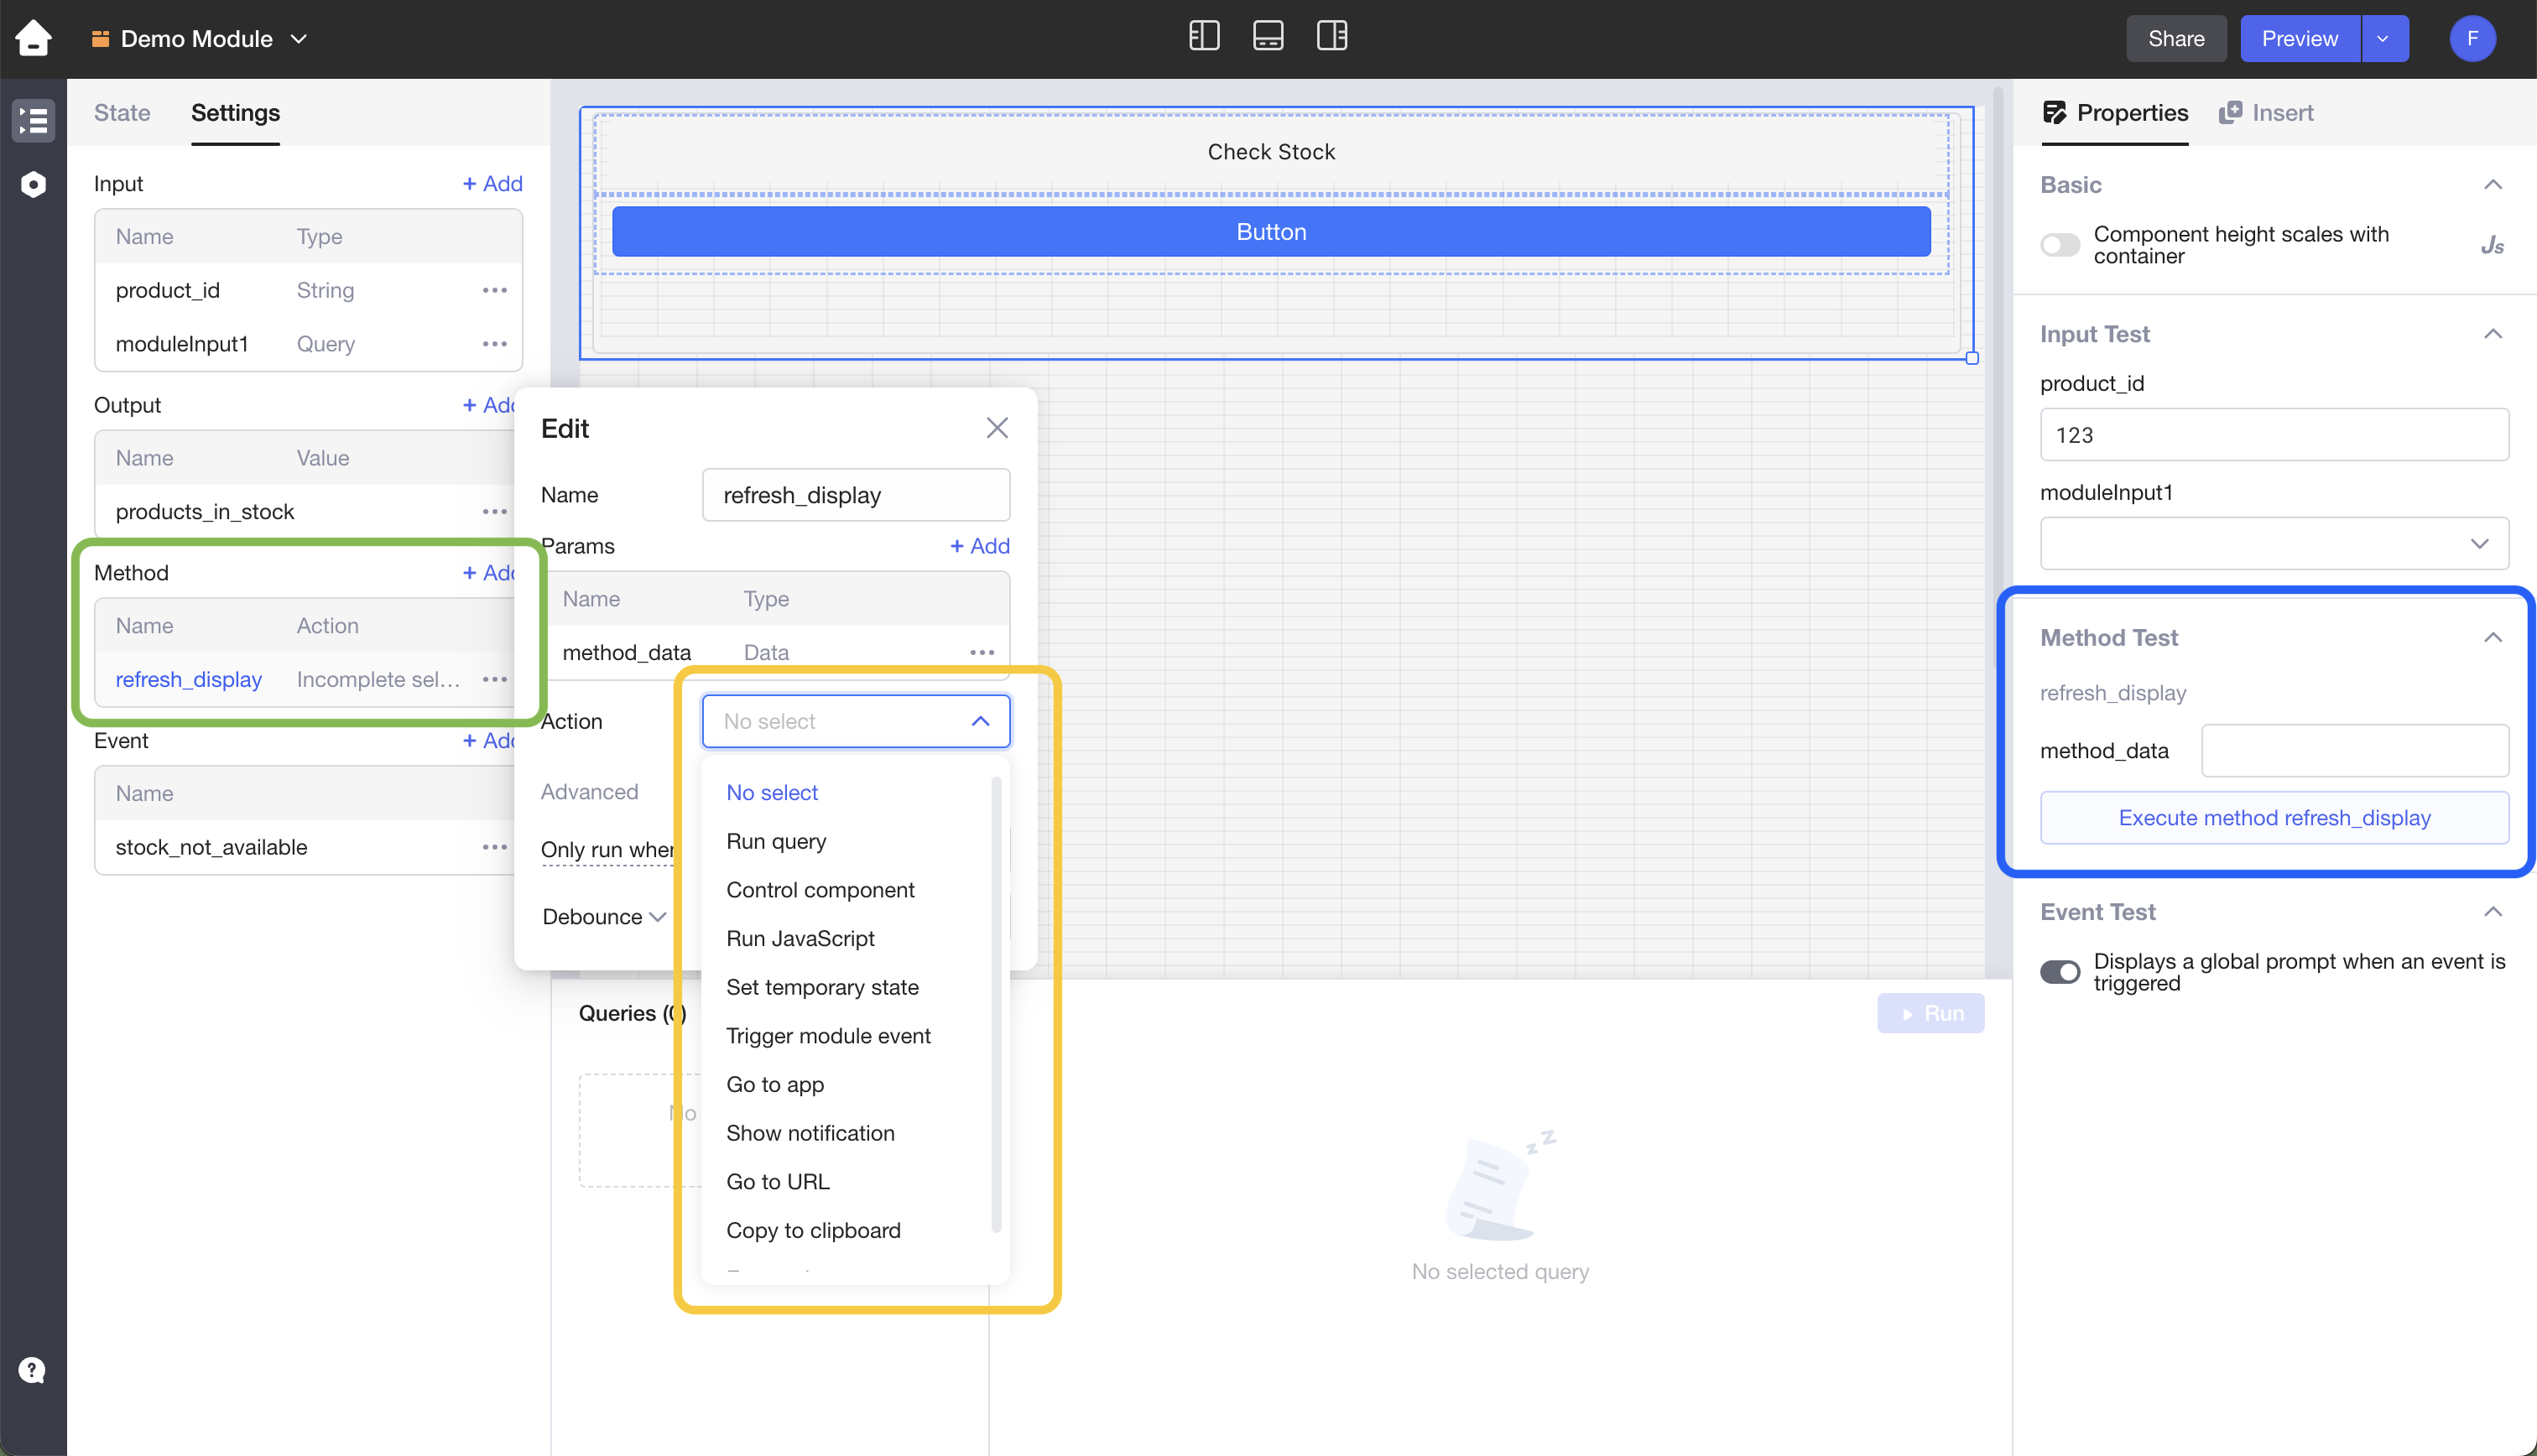This screenshot has width=2537, height=1456.
Task: Open more options for product_id input
Action: (x=494, y=290)
